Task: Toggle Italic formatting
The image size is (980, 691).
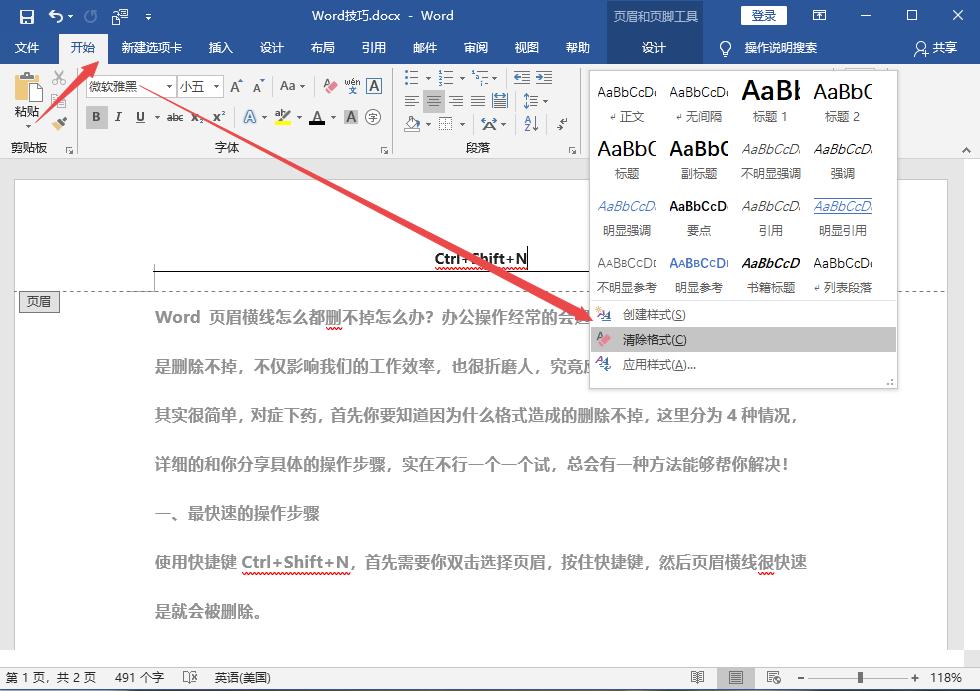Action: coord(118,117)
